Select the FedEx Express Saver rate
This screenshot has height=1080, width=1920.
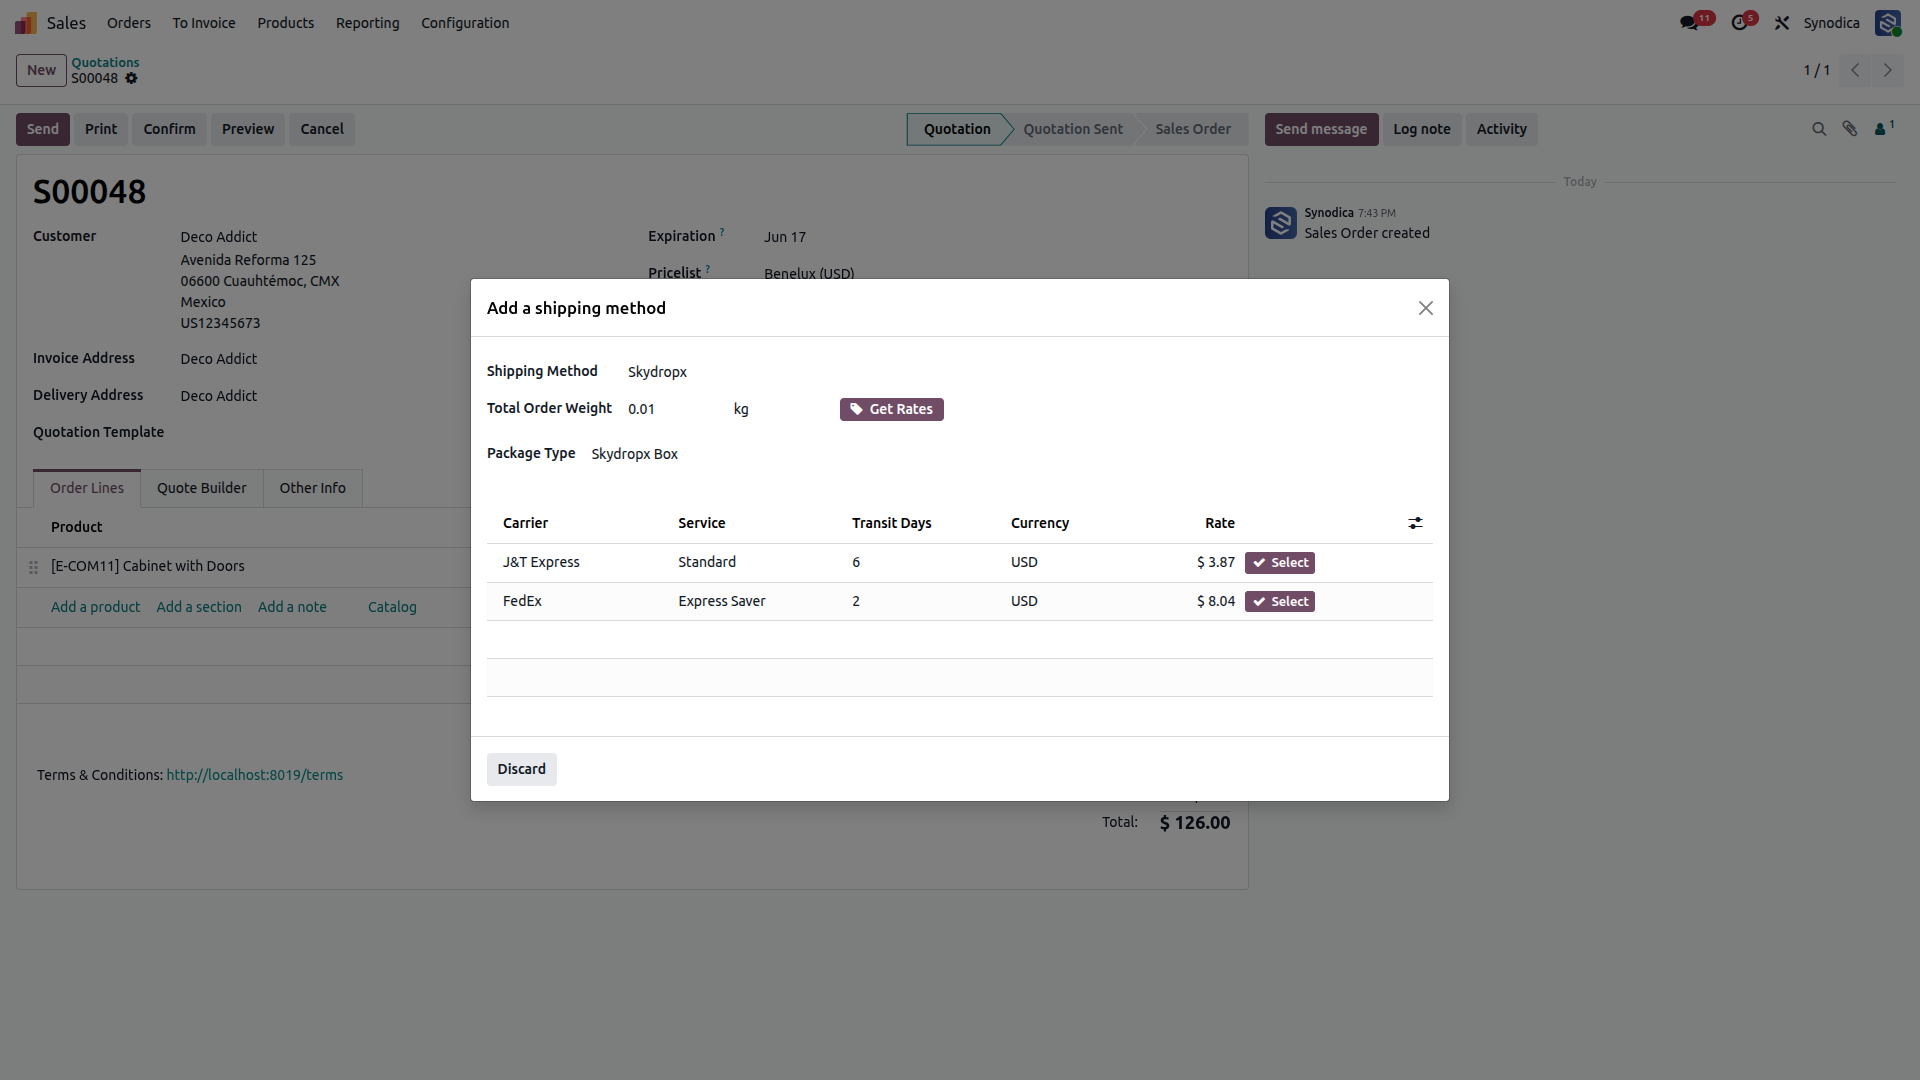1280,602
